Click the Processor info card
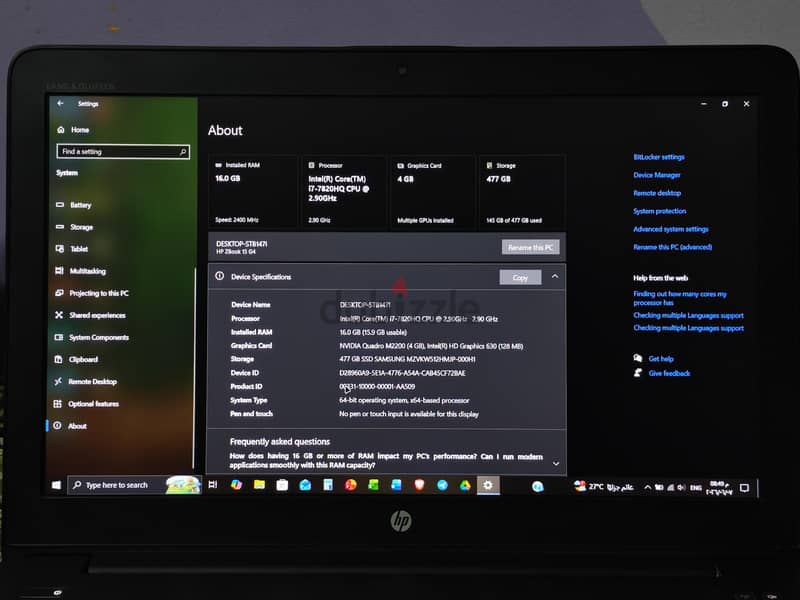 pyautogui.click(x=343, y=192)
